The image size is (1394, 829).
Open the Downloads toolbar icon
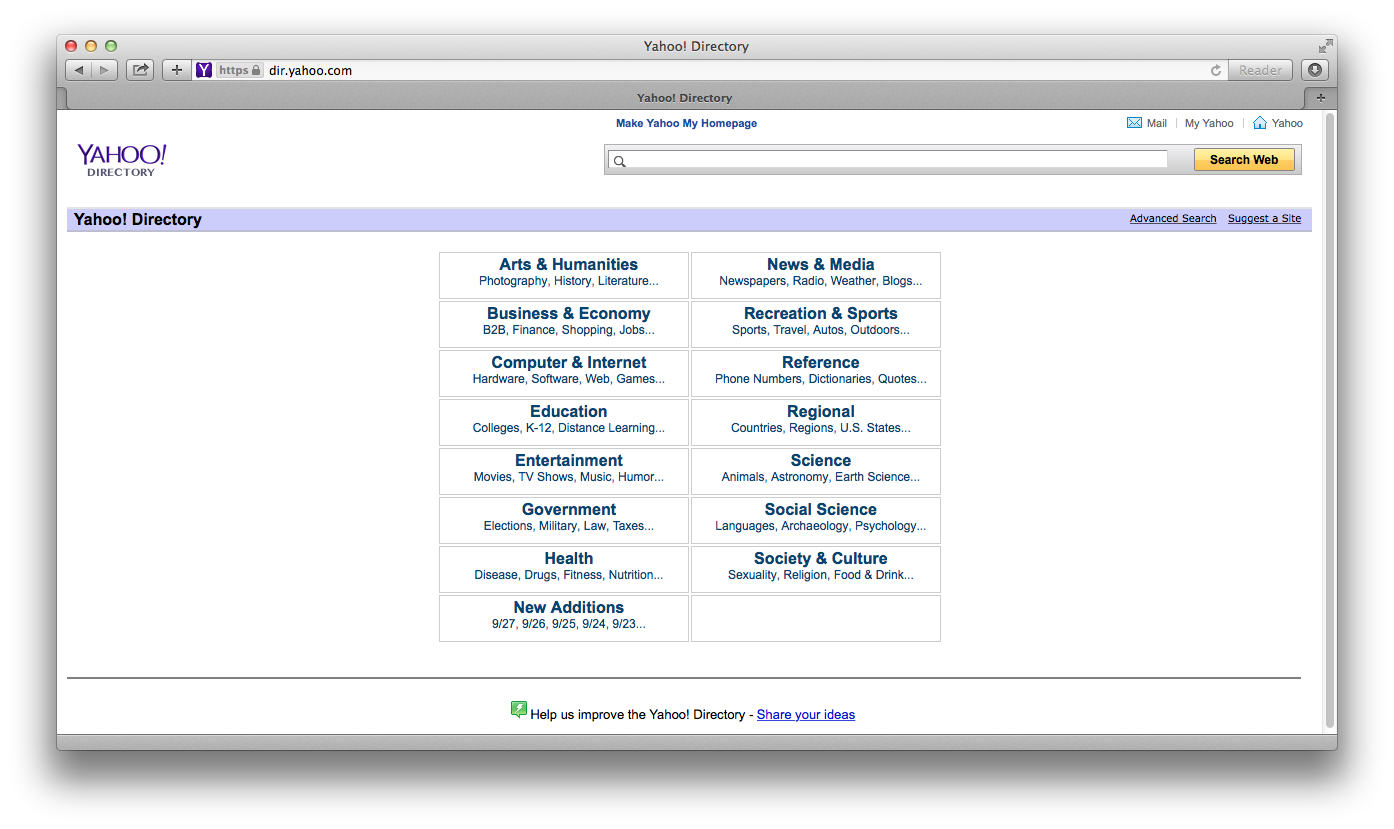(x=1315, y=70)
